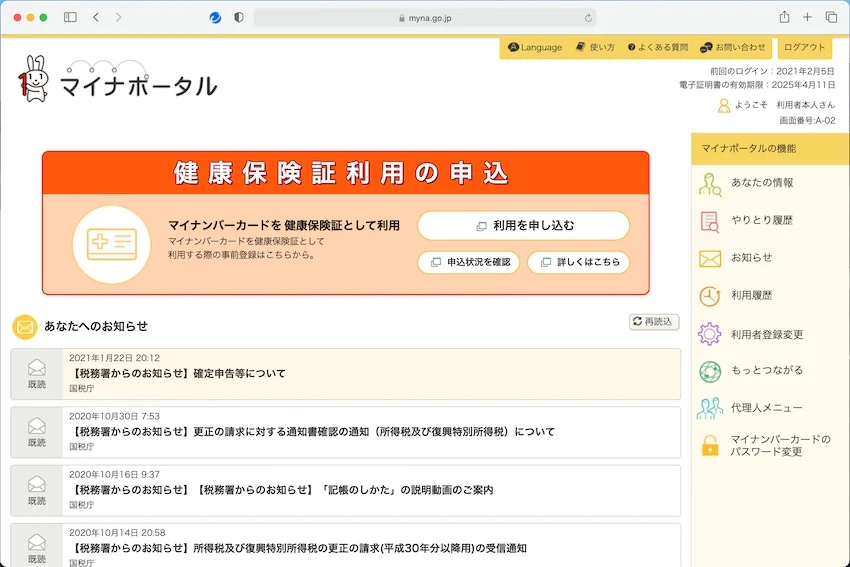Click the 利用者登録変更 link text
This screenshot has height=567, width=850.
point(767,334)
